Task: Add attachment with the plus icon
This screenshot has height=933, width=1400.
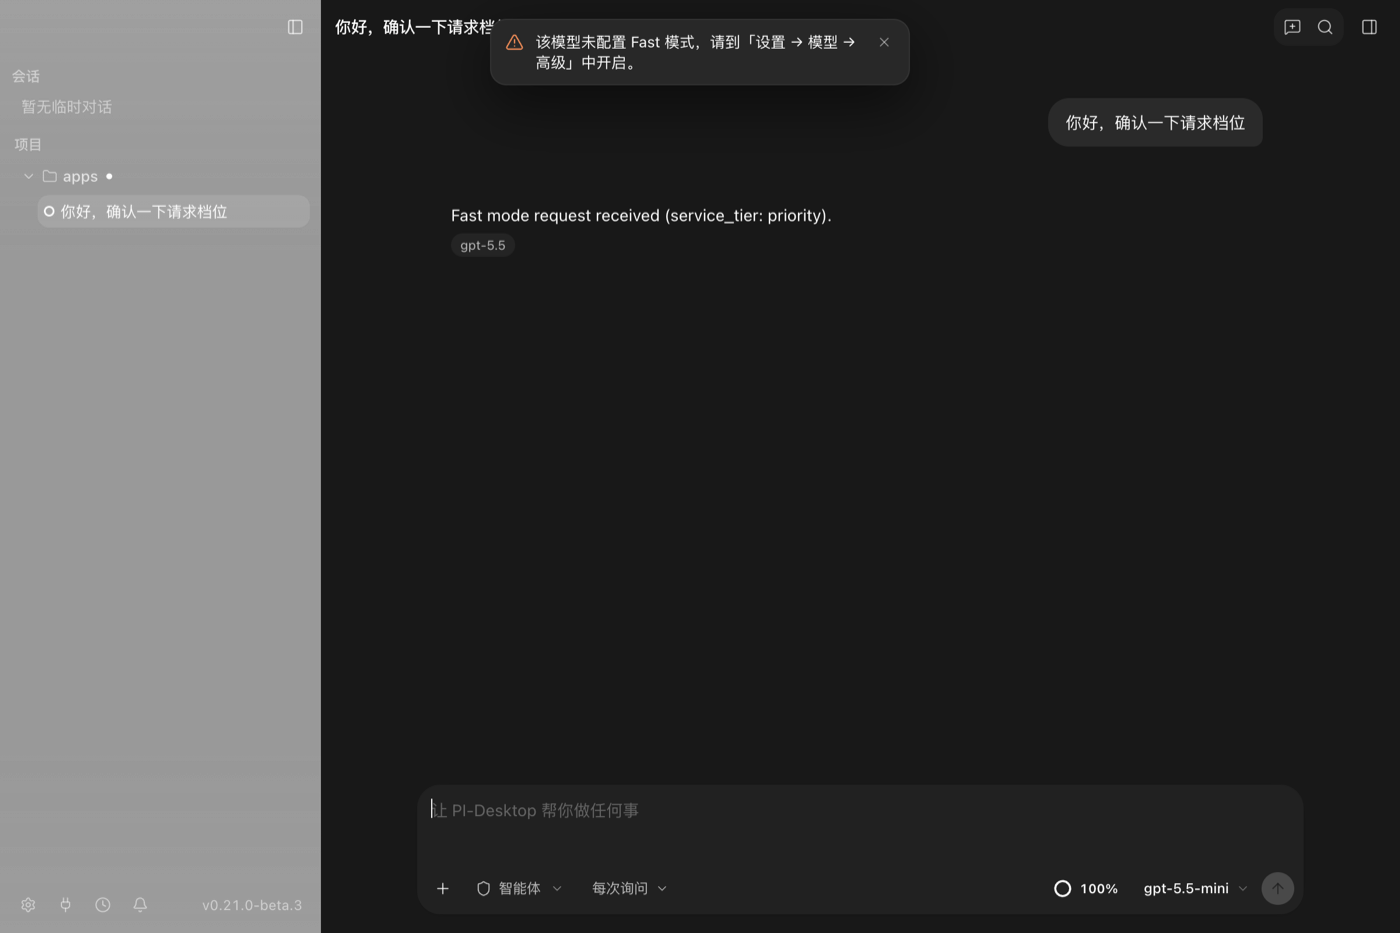Action: (x=442, y=888)
